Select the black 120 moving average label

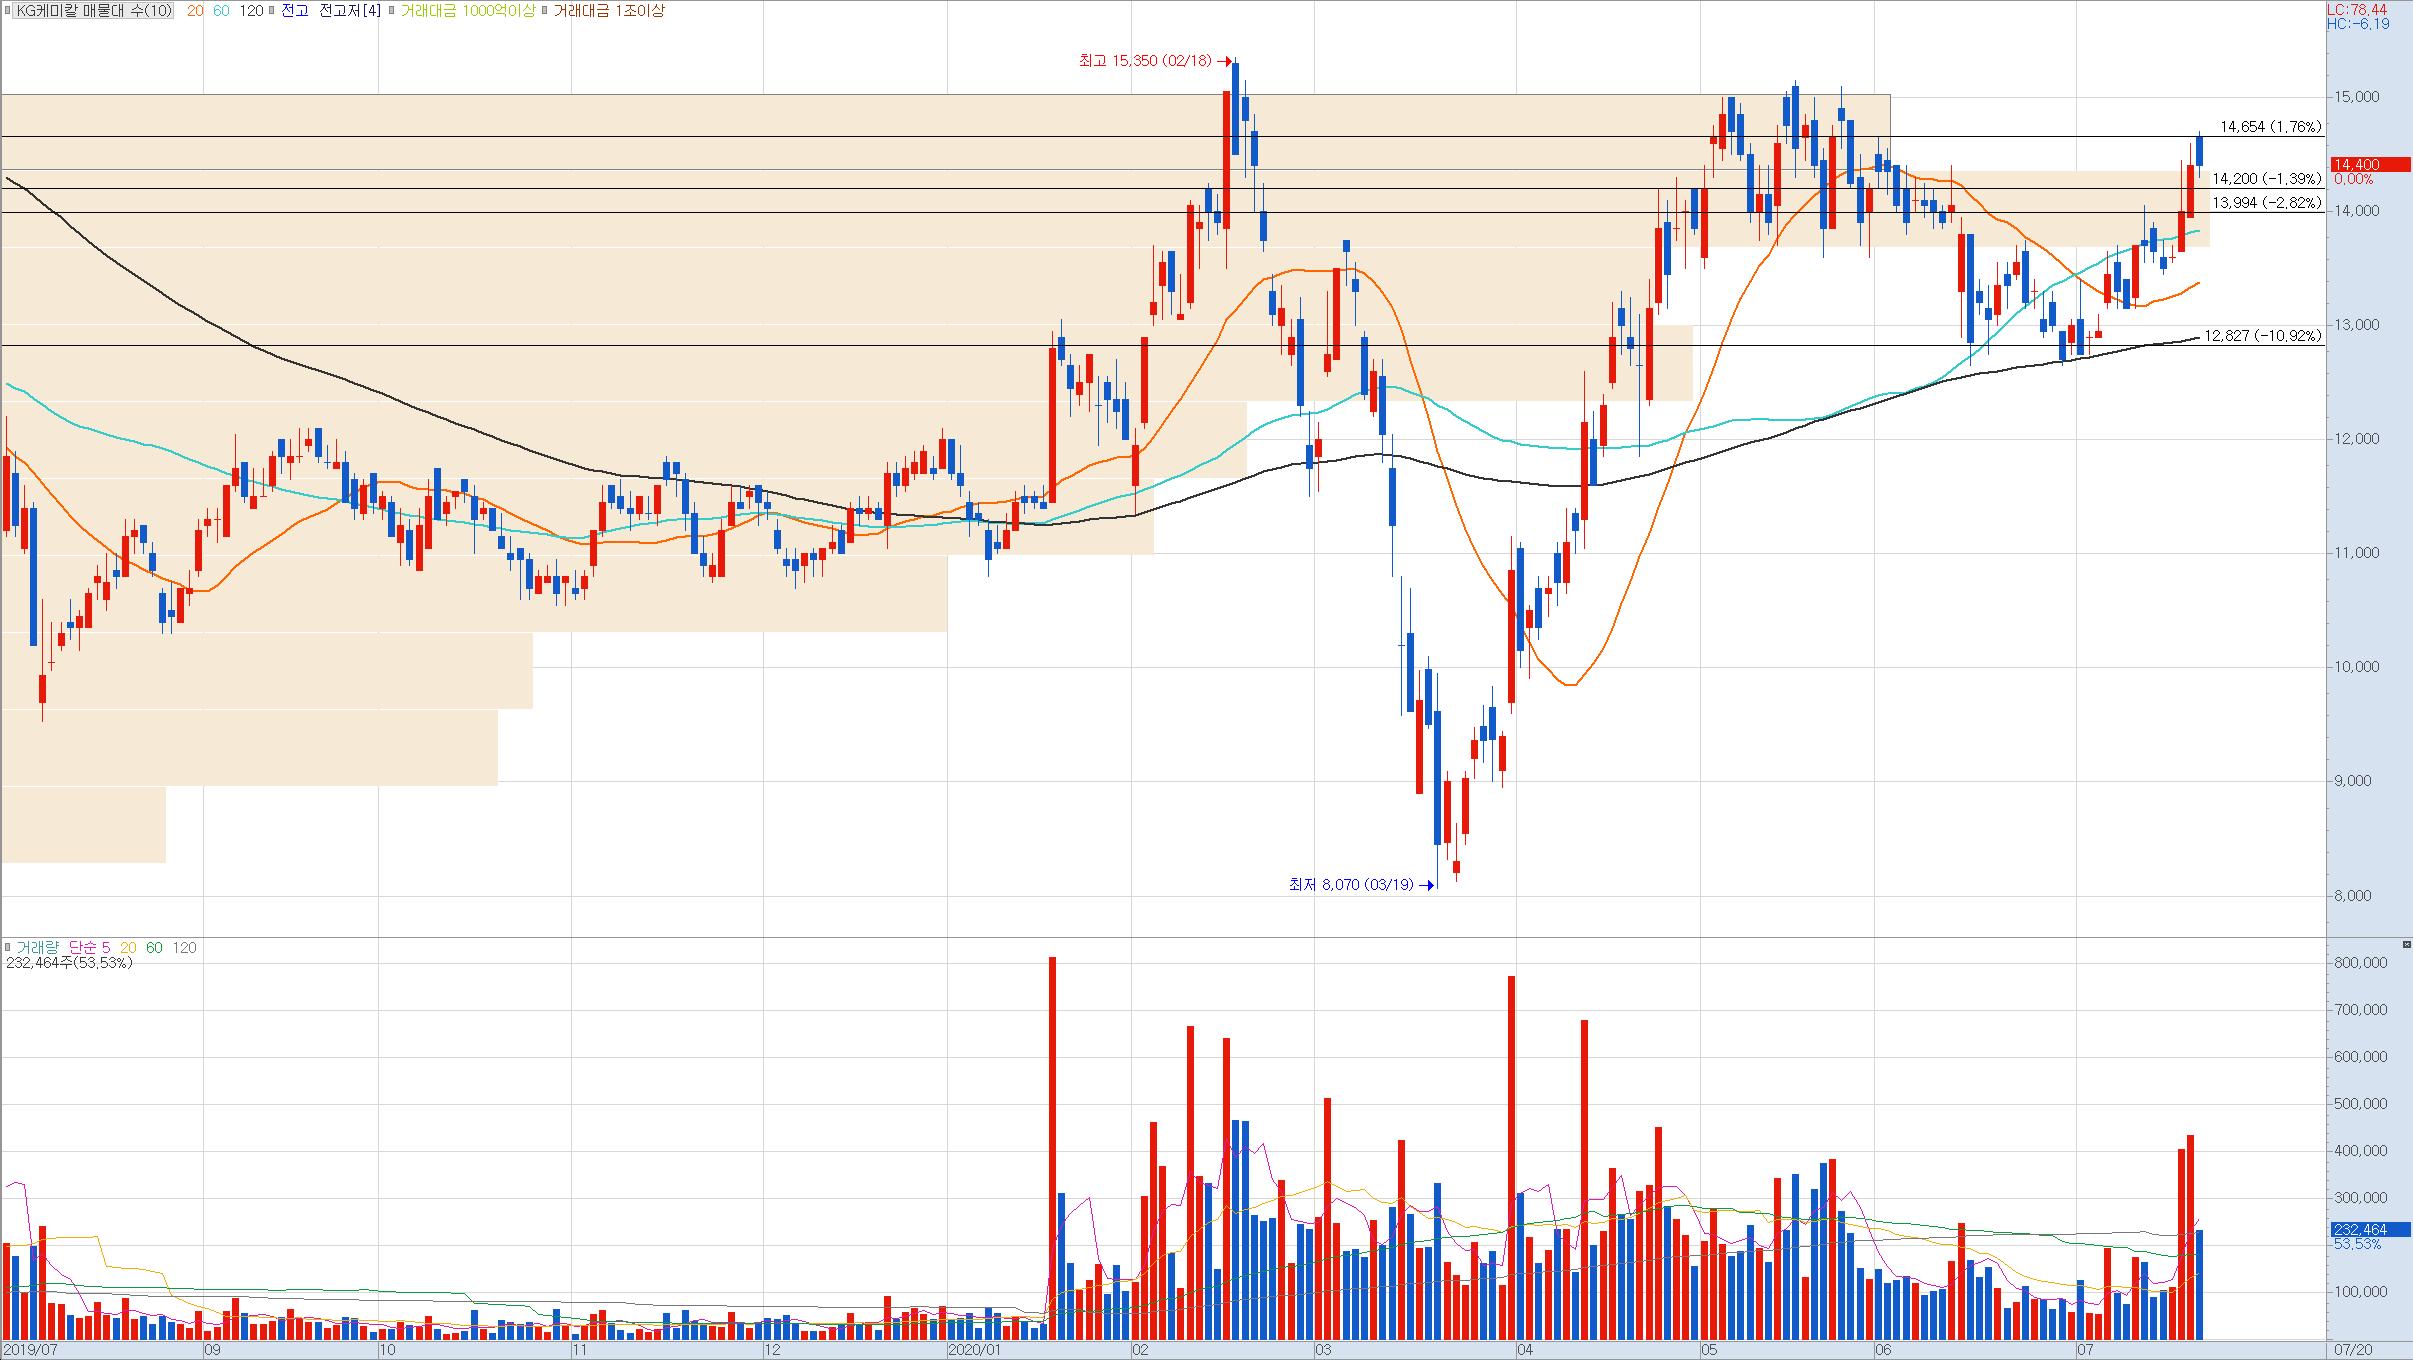[x=252, y=11]
